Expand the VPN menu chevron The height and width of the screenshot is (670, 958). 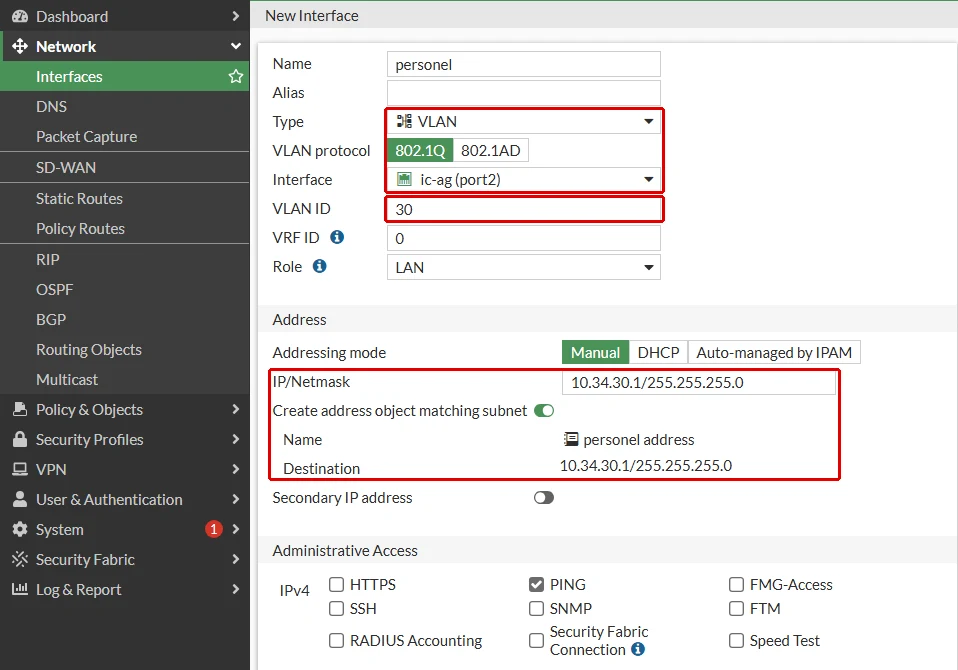(x=236, y=469)
